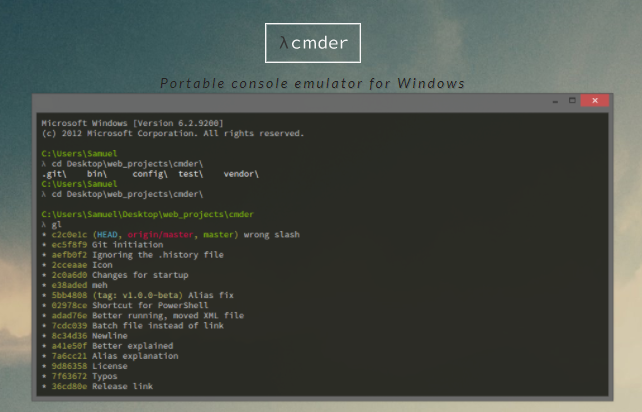Click the 'wrong slash' commit message
The image size is (642, 412).
tap(271, 235)
